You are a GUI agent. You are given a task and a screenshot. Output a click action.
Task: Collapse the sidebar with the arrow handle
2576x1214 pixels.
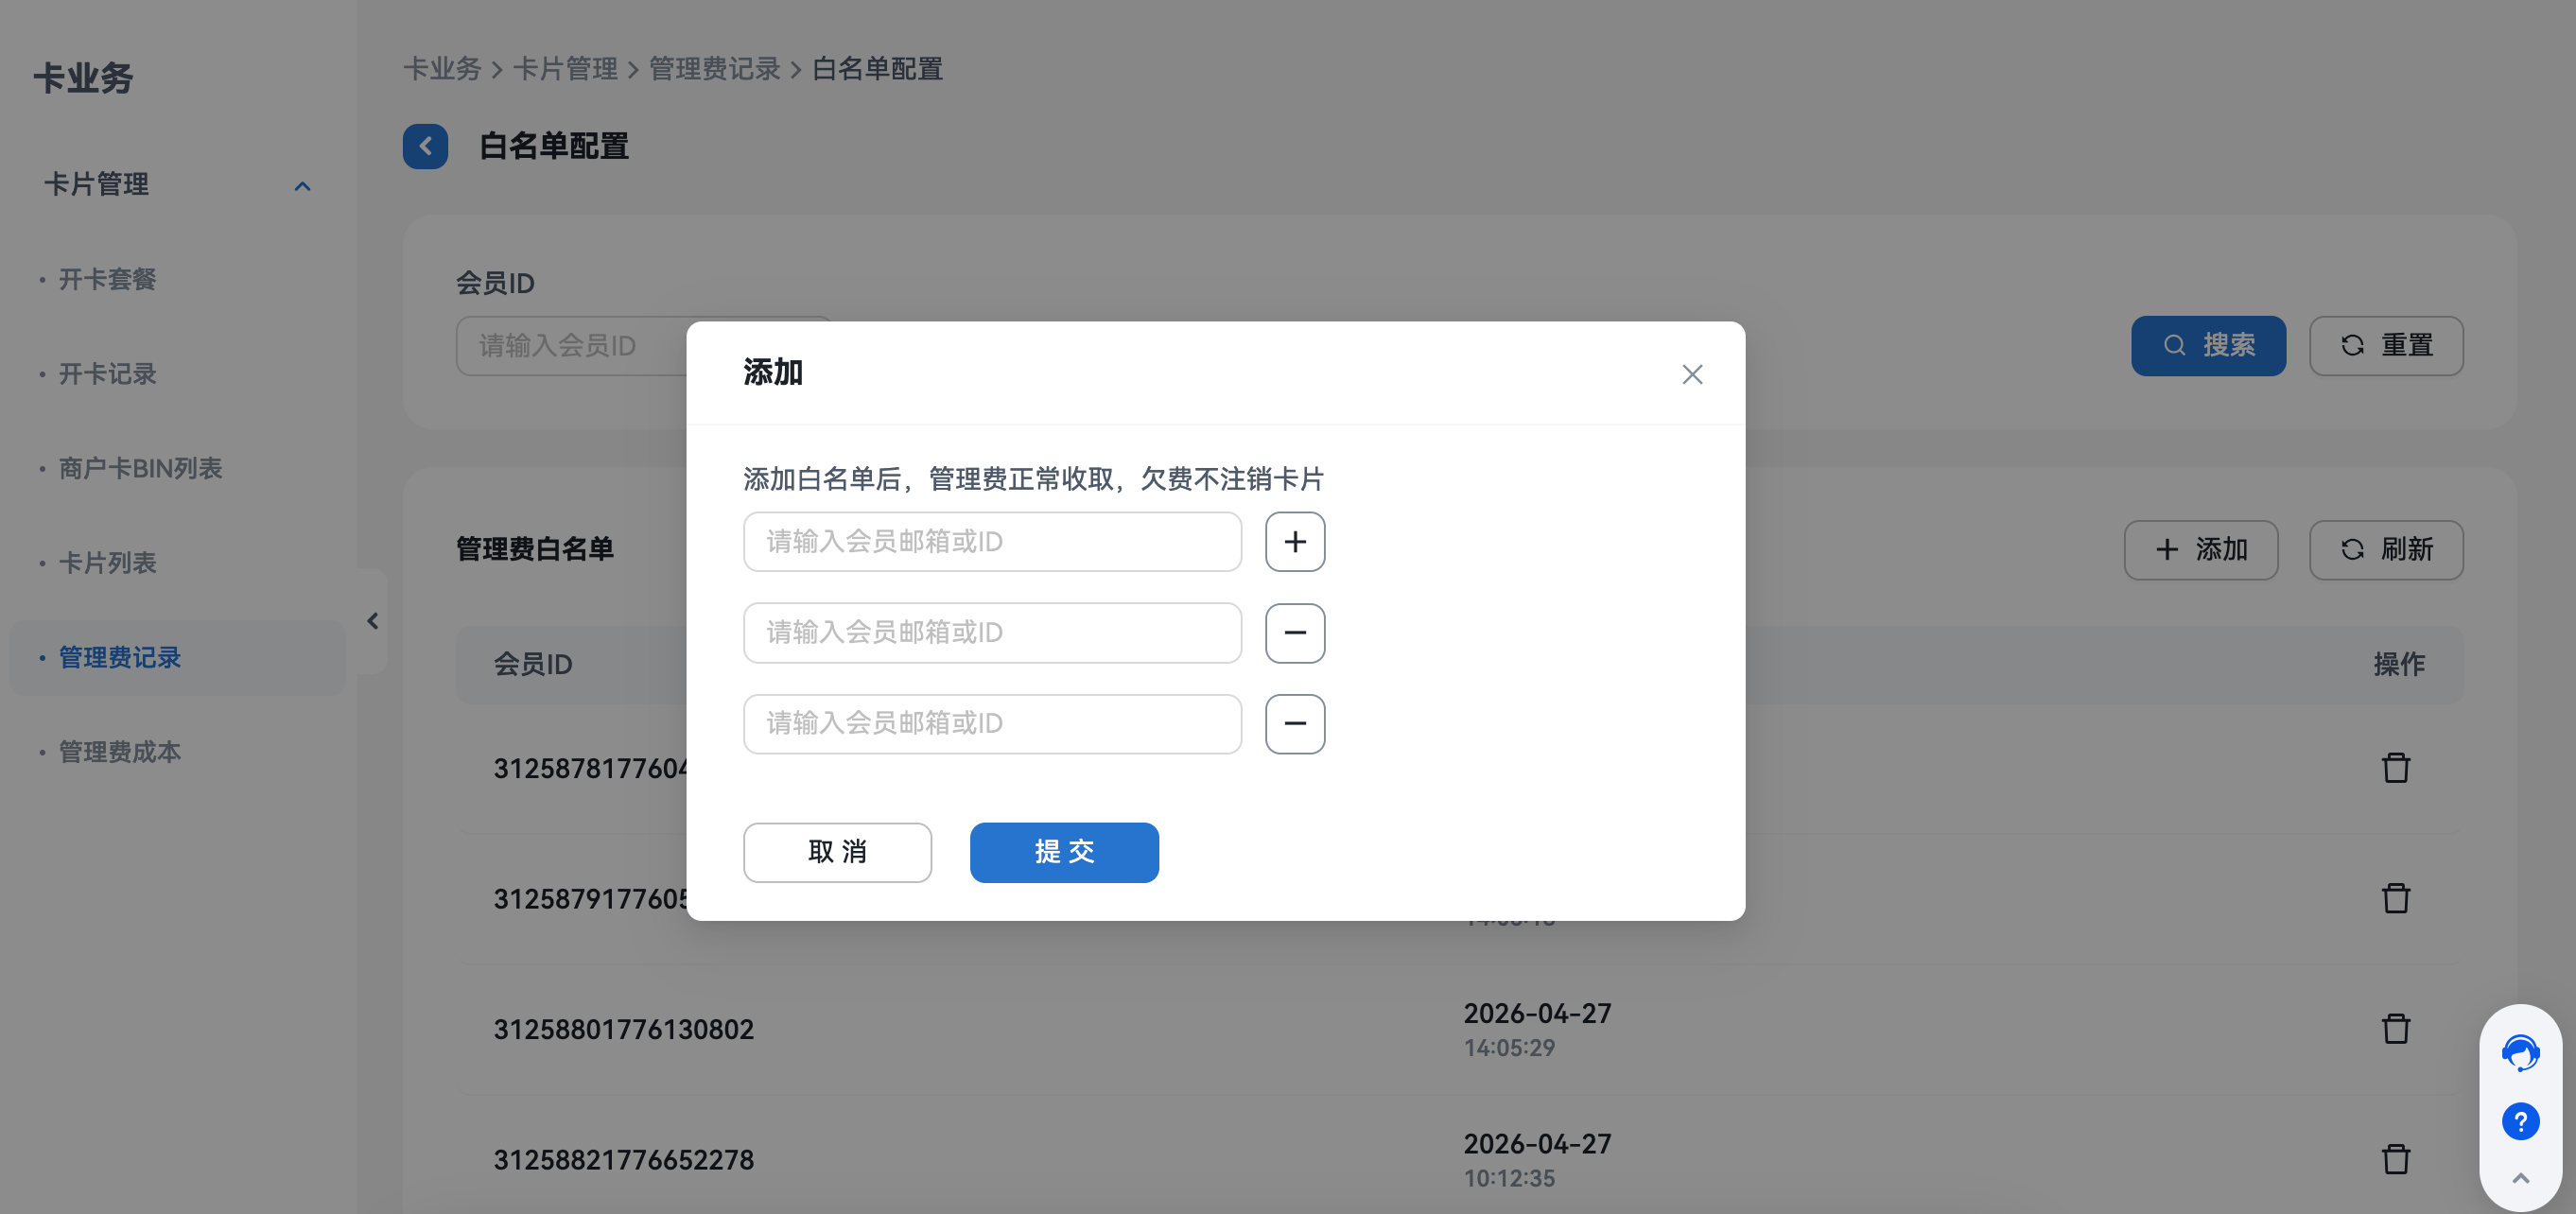click(372, 621)
